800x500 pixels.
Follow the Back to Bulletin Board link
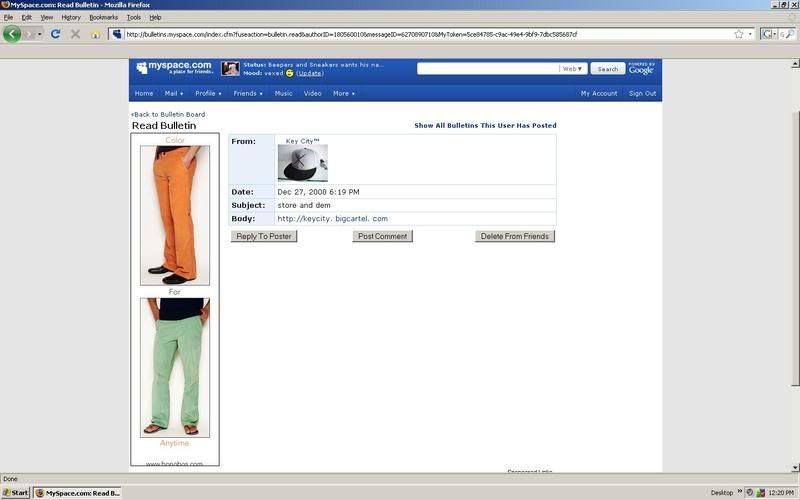[x=168, y=114]
